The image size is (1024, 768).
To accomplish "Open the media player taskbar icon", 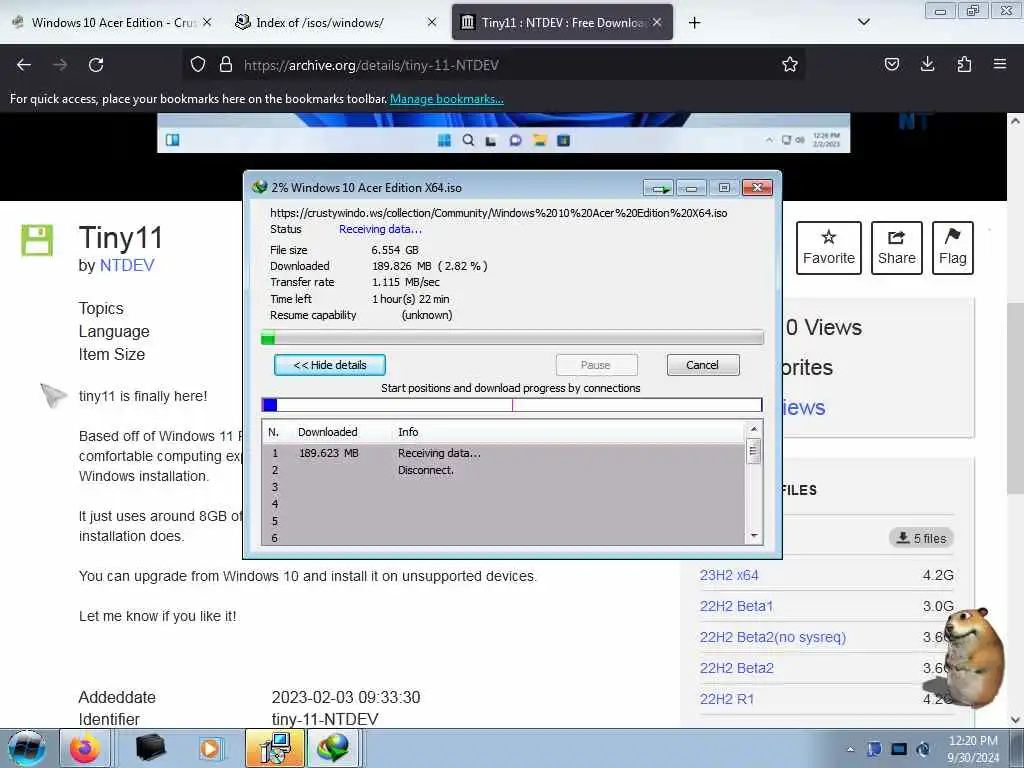I will pyautogui.click(x=210, y=748).
